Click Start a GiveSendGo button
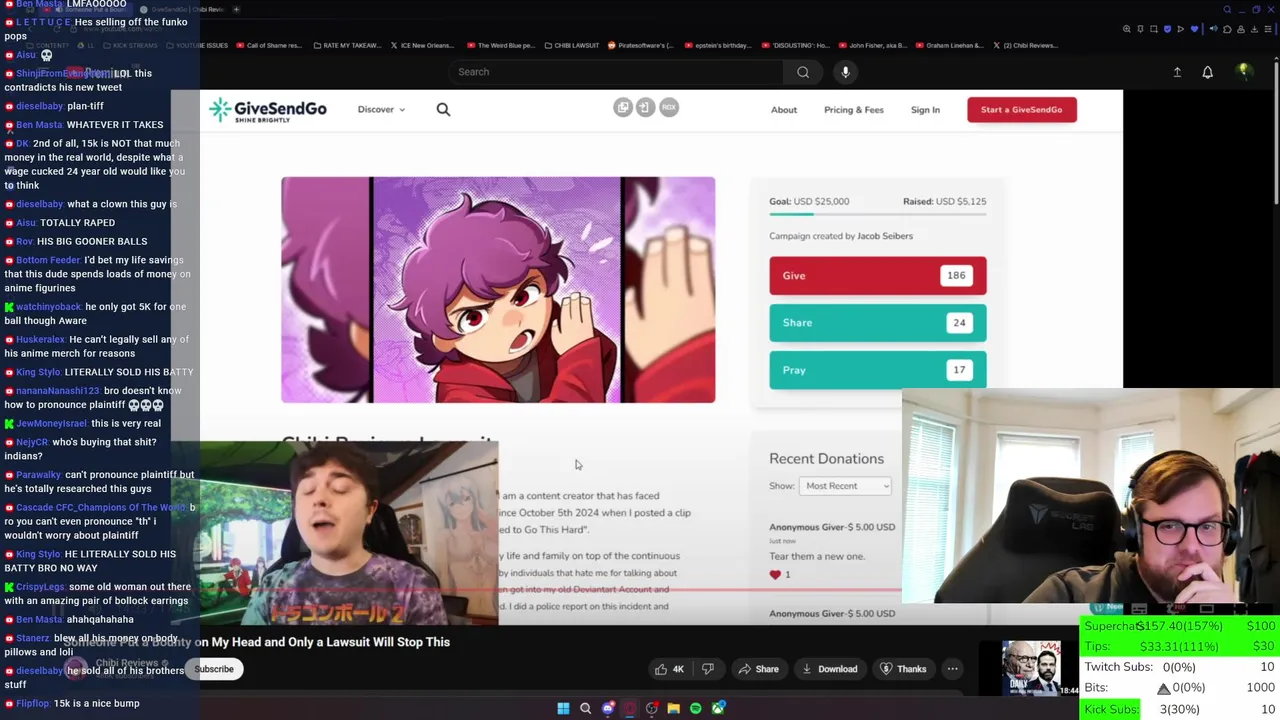 1022,110
